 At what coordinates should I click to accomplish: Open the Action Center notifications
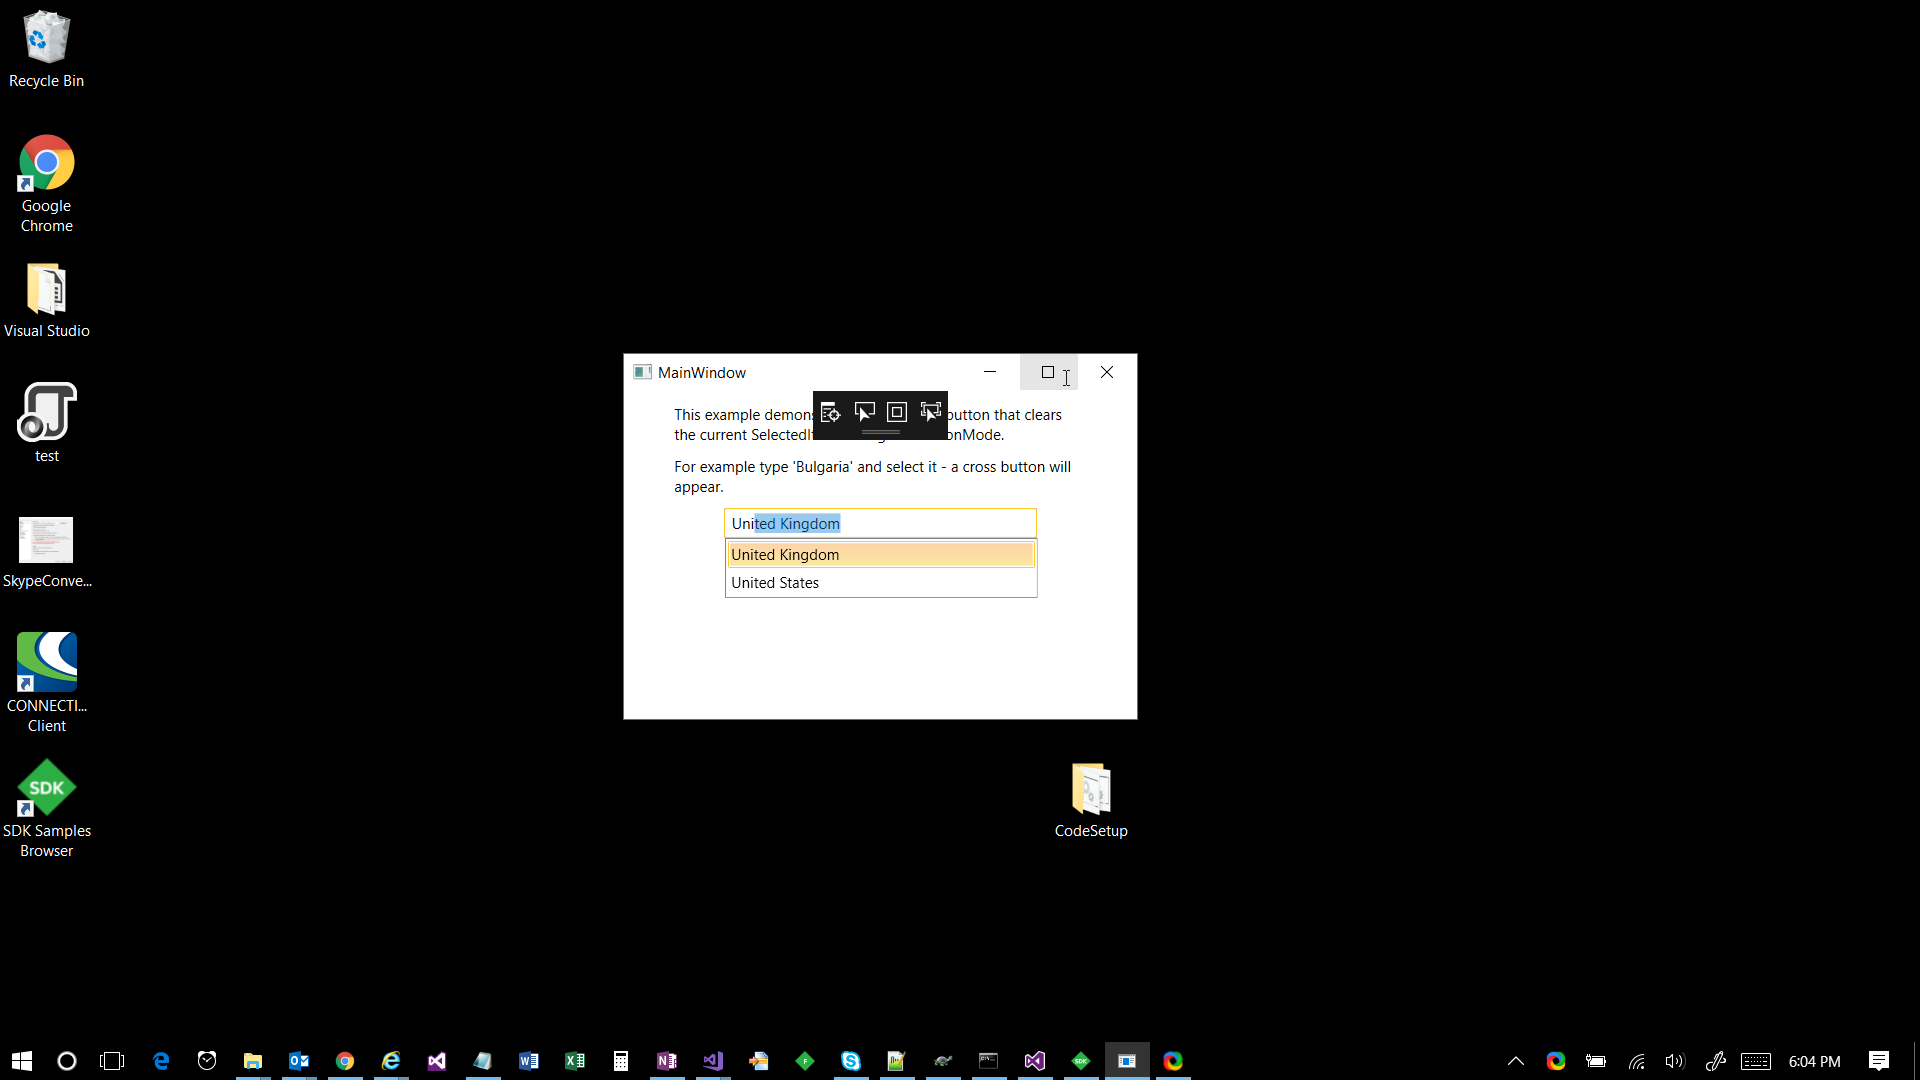(1879, 1061)
